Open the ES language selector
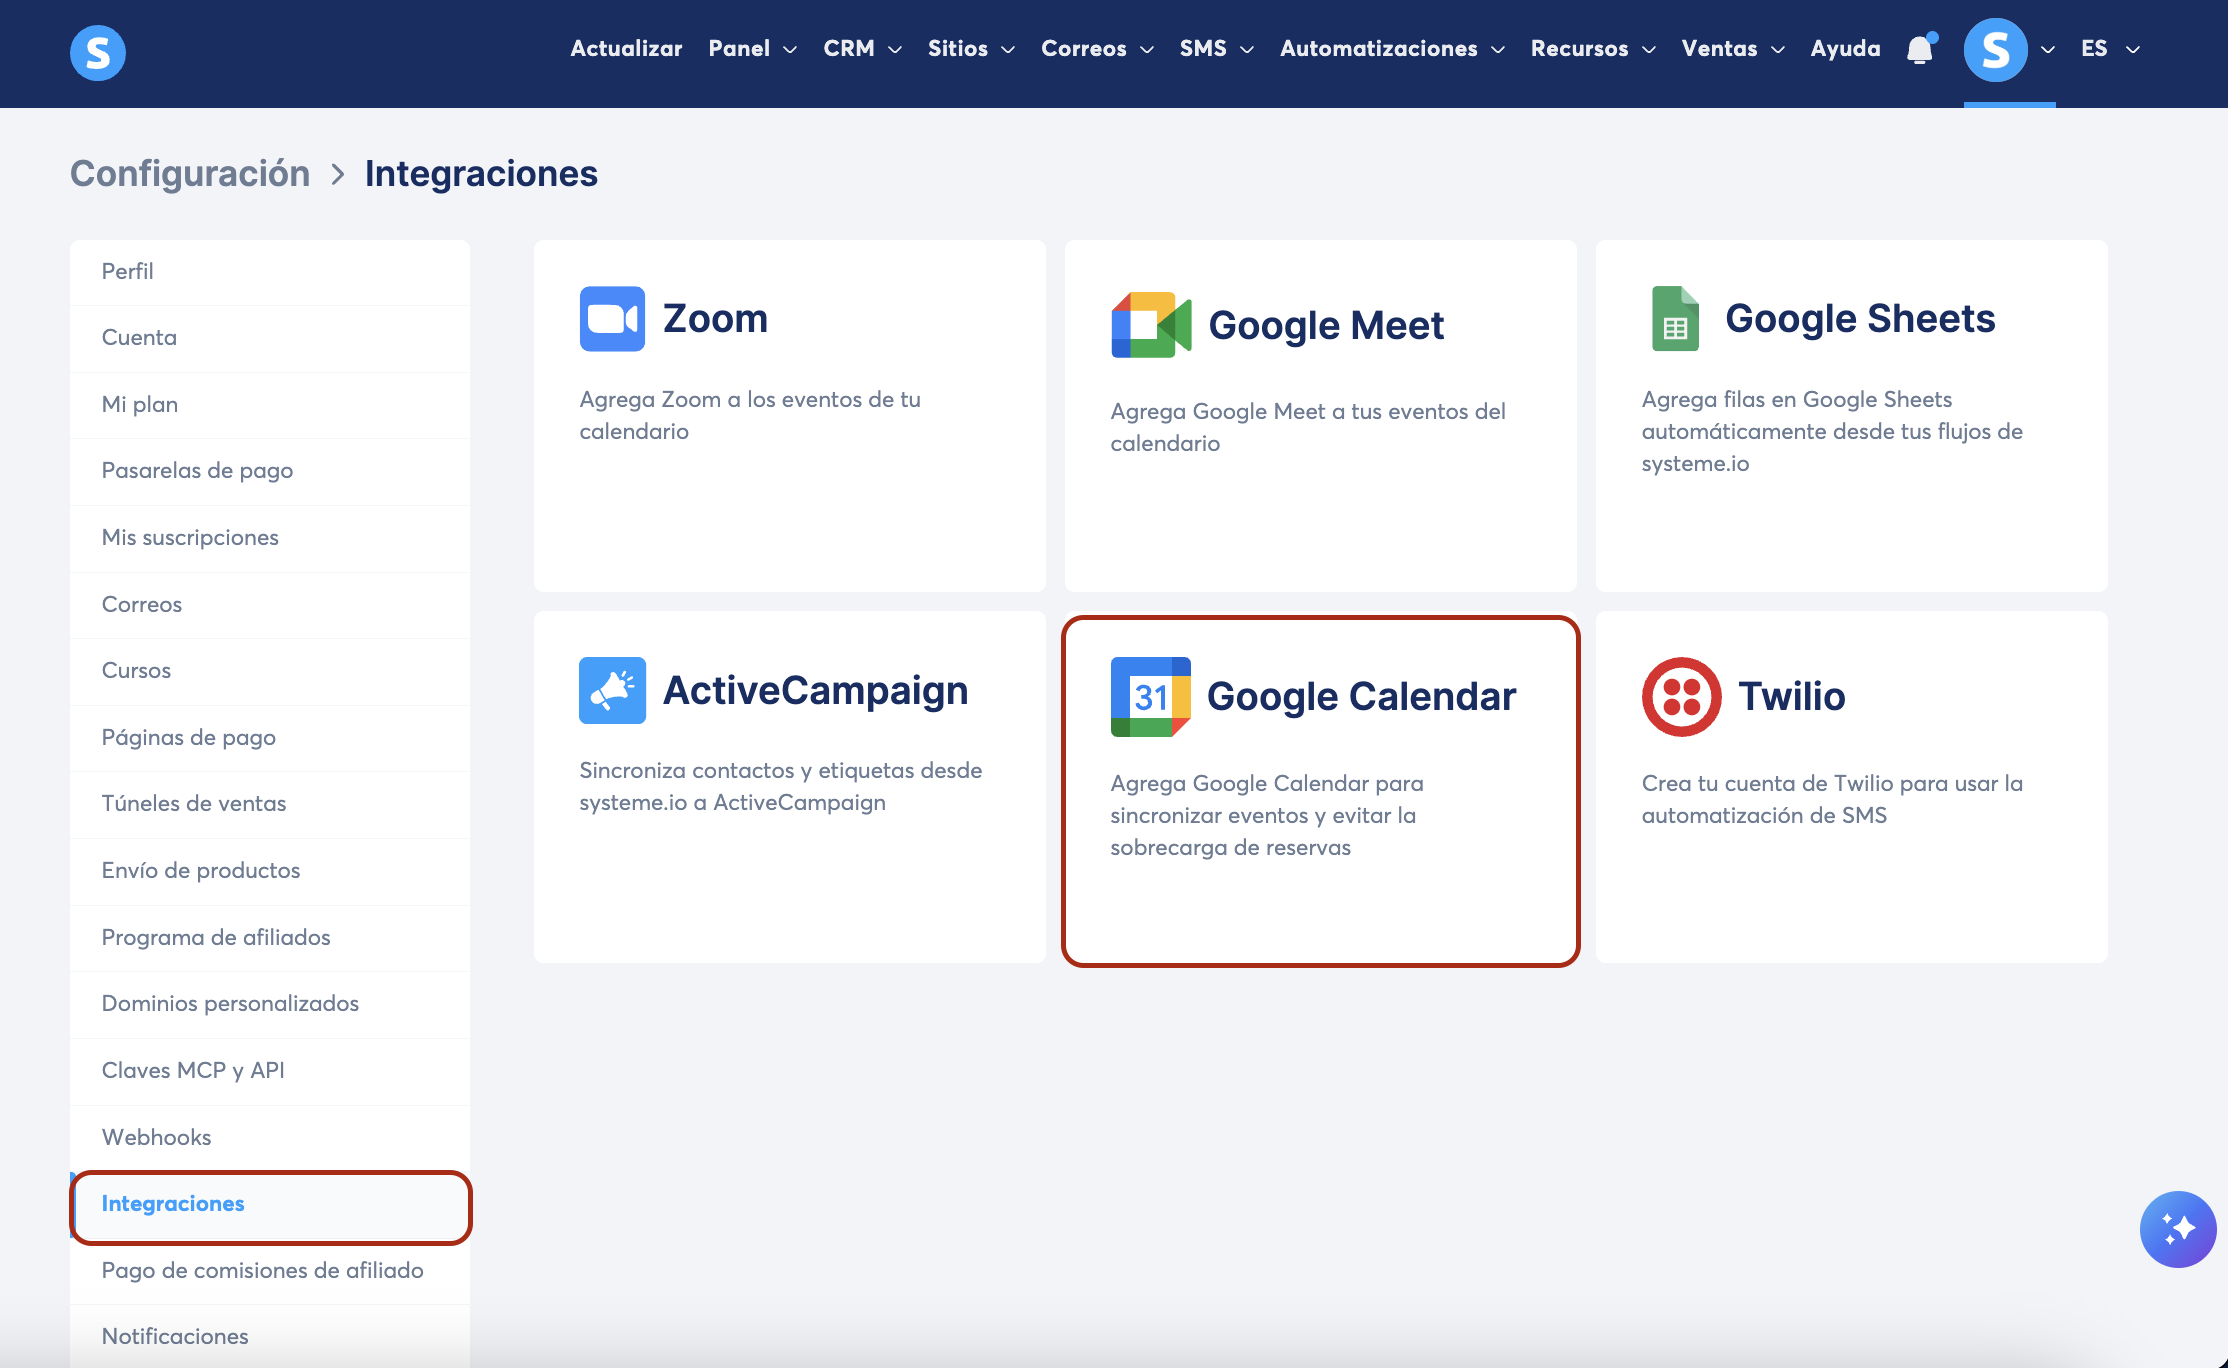The width and height of the screenshot is (2228, 1368). coord(2111,49)
